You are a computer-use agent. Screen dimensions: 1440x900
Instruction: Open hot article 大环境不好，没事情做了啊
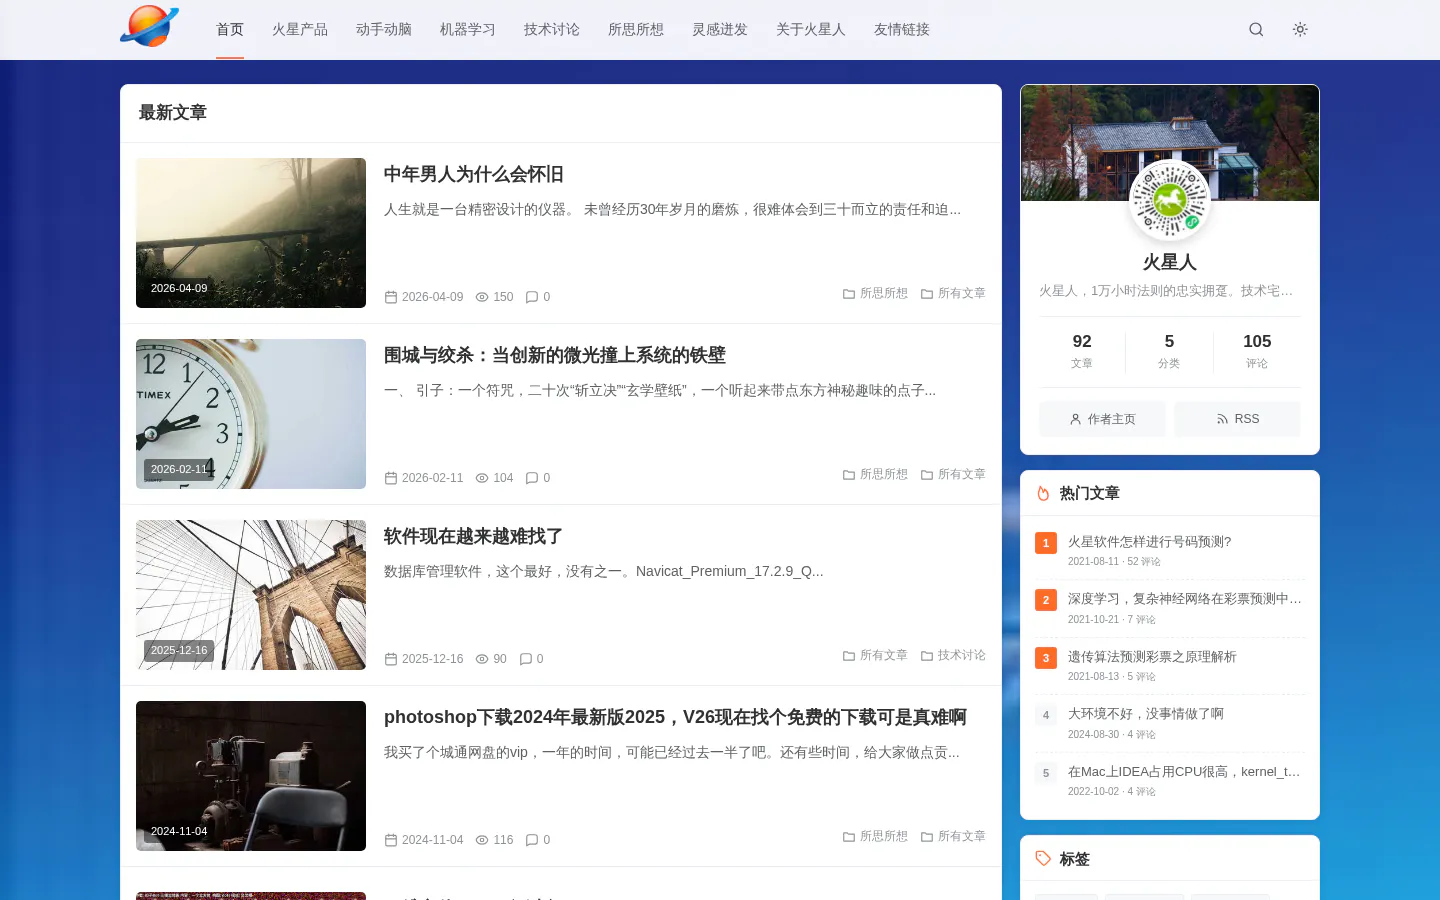[x=1146, y=714]
